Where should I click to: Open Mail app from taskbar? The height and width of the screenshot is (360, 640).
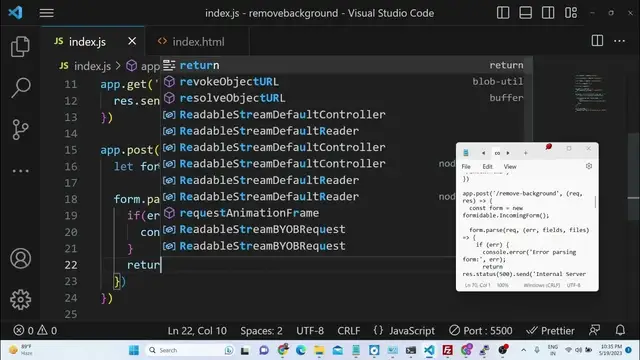tap(337, 350)
